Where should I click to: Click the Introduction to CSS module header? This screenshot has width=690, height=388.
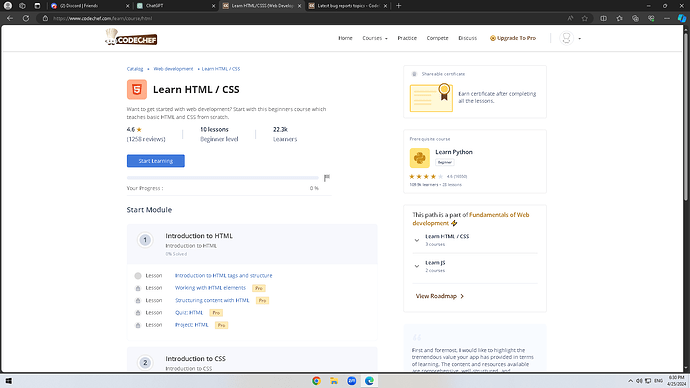pos(252,360)
